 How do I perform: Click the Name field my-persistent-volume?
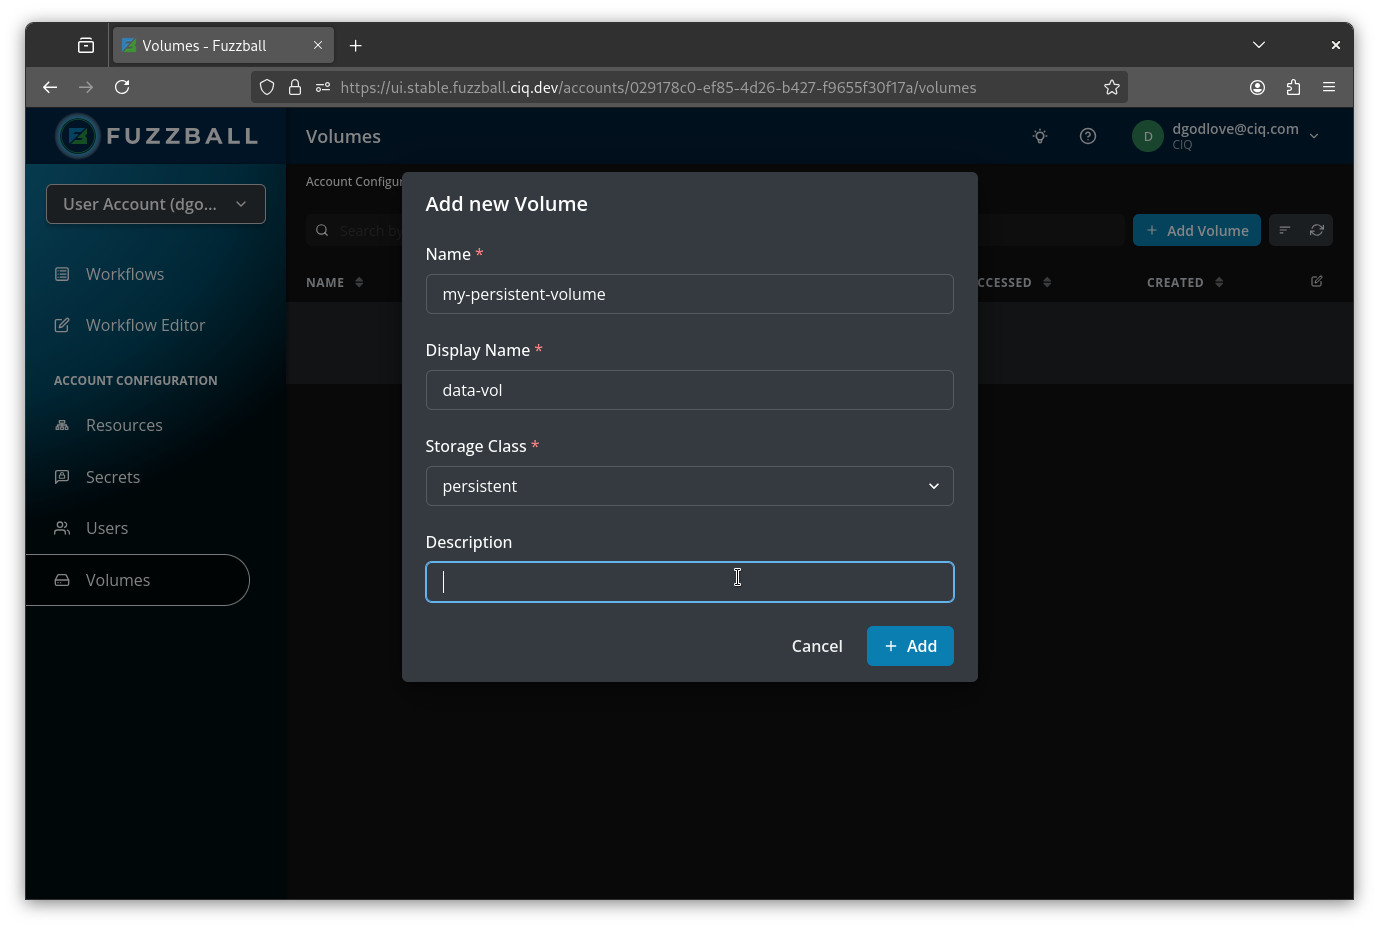690,294
